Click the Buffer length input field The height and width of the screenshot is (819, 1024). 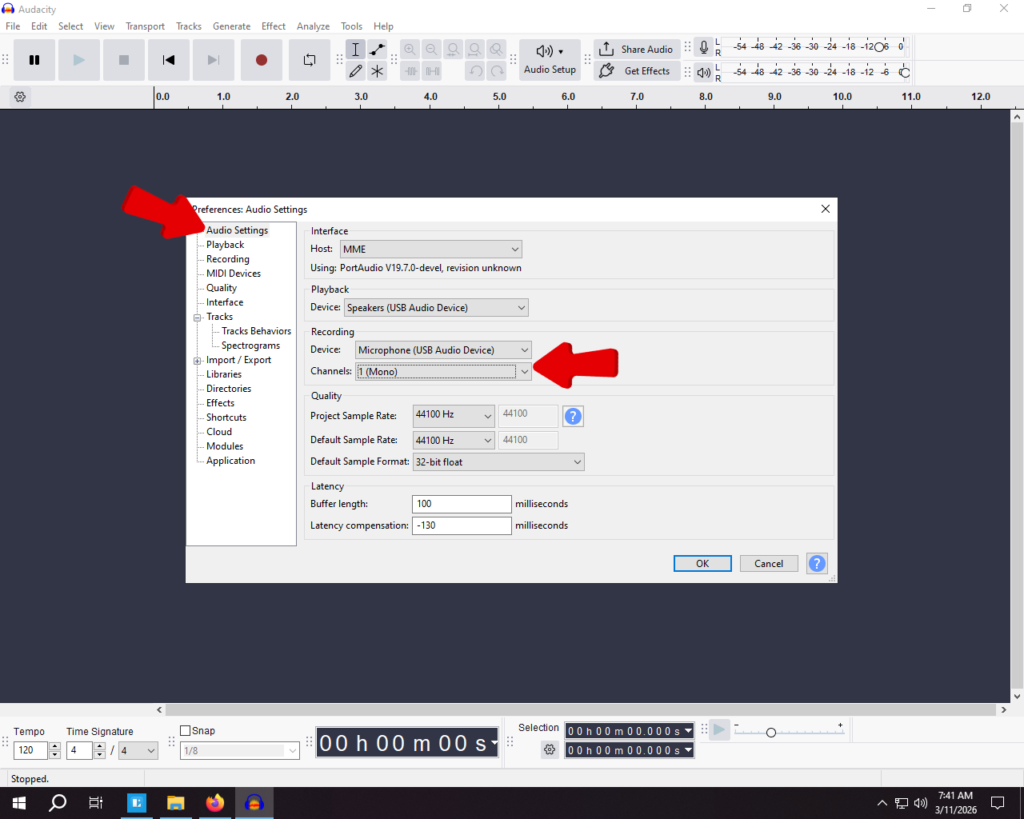pos(461,504)
